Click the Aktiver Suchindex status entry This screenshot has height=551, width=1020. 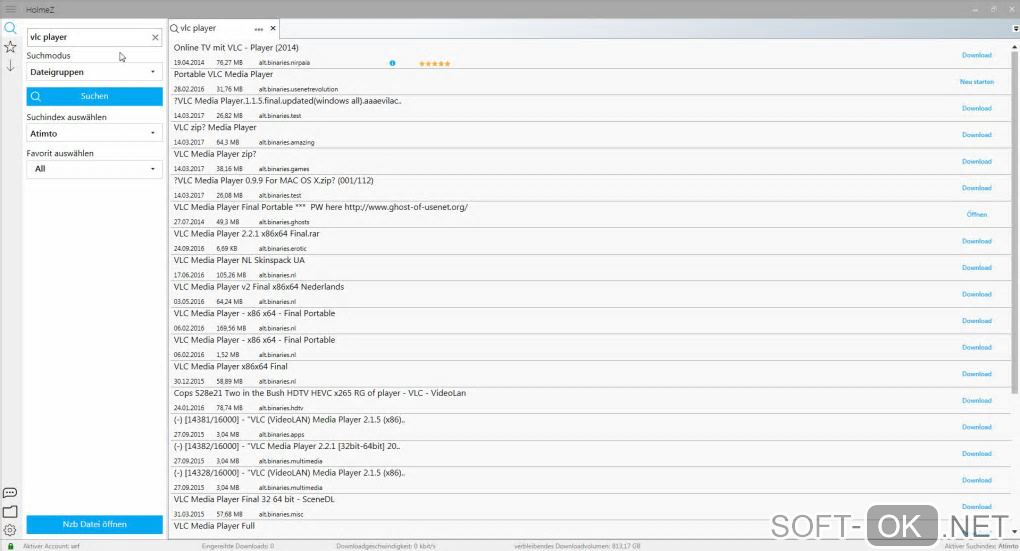[981, 546]
